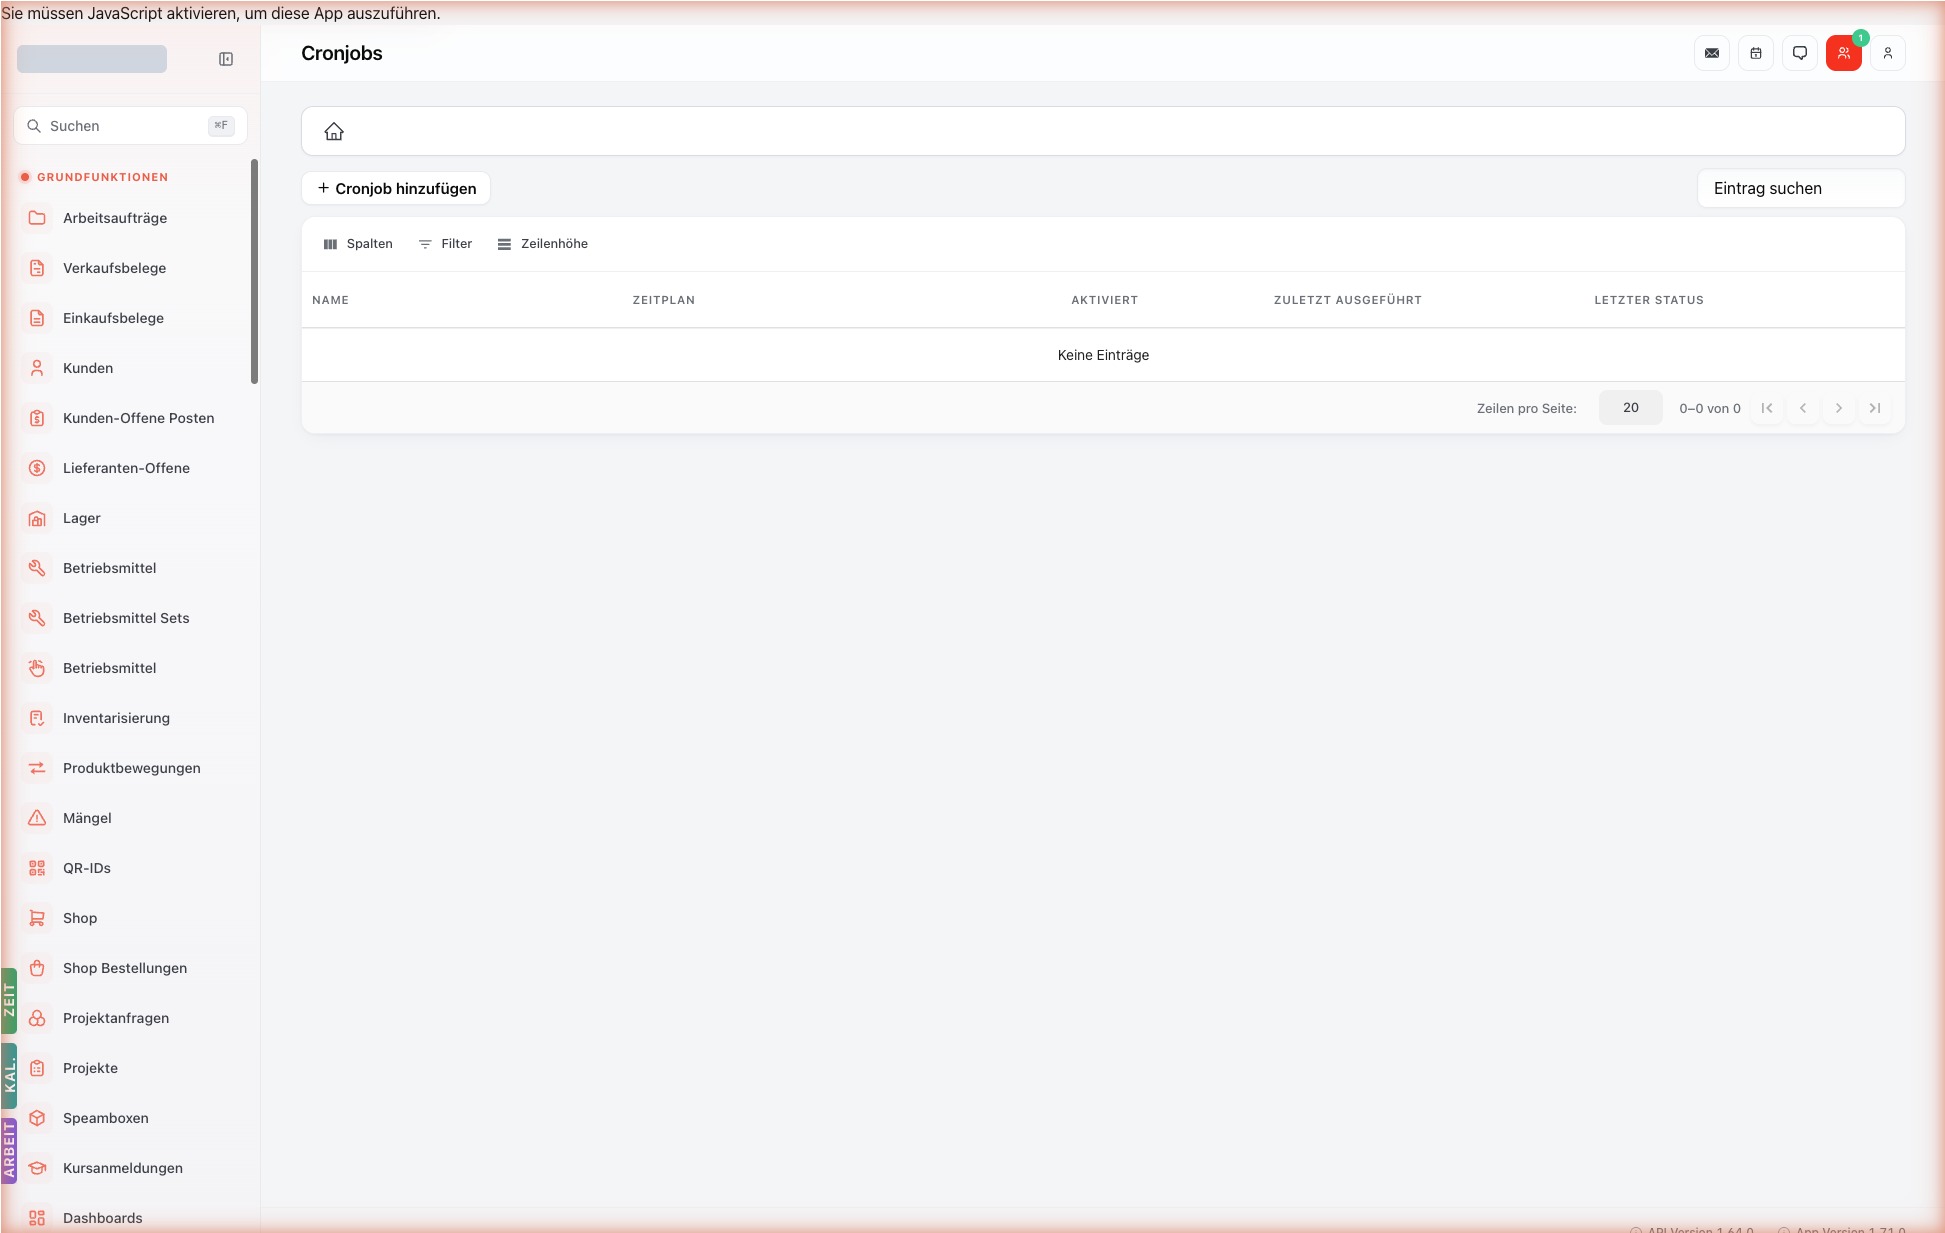Screen dimensions: 1945x1233
Task: Click the Verkaufsbelege document icon
Action: coord(37,268)
